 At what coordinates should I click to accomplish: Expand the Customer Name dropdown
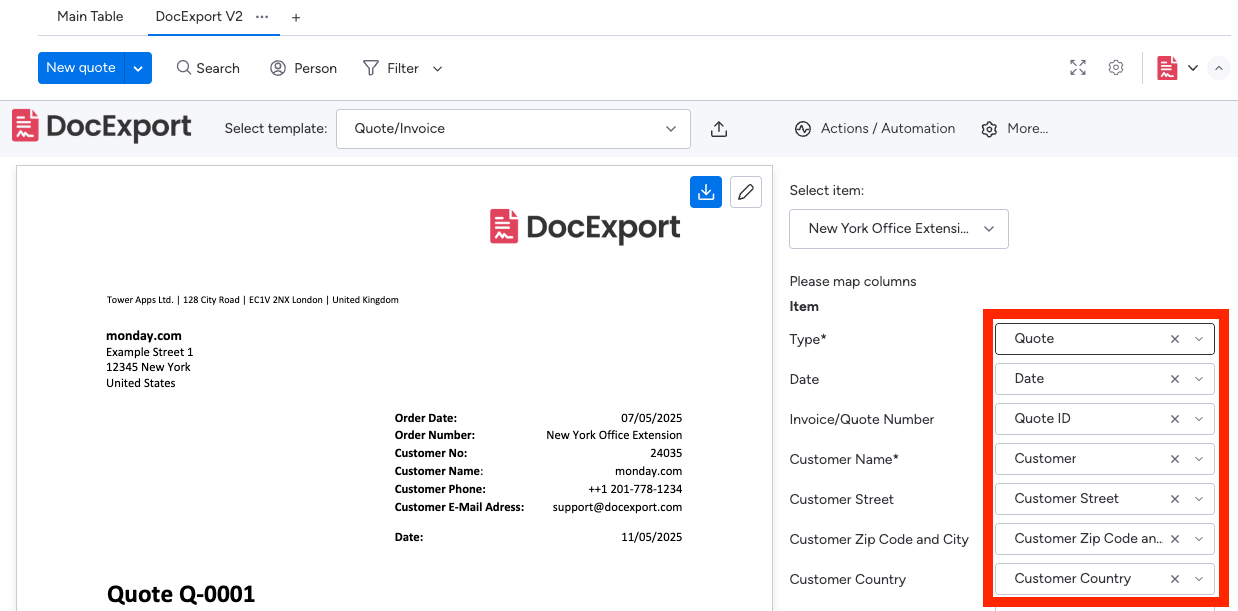1199,459
